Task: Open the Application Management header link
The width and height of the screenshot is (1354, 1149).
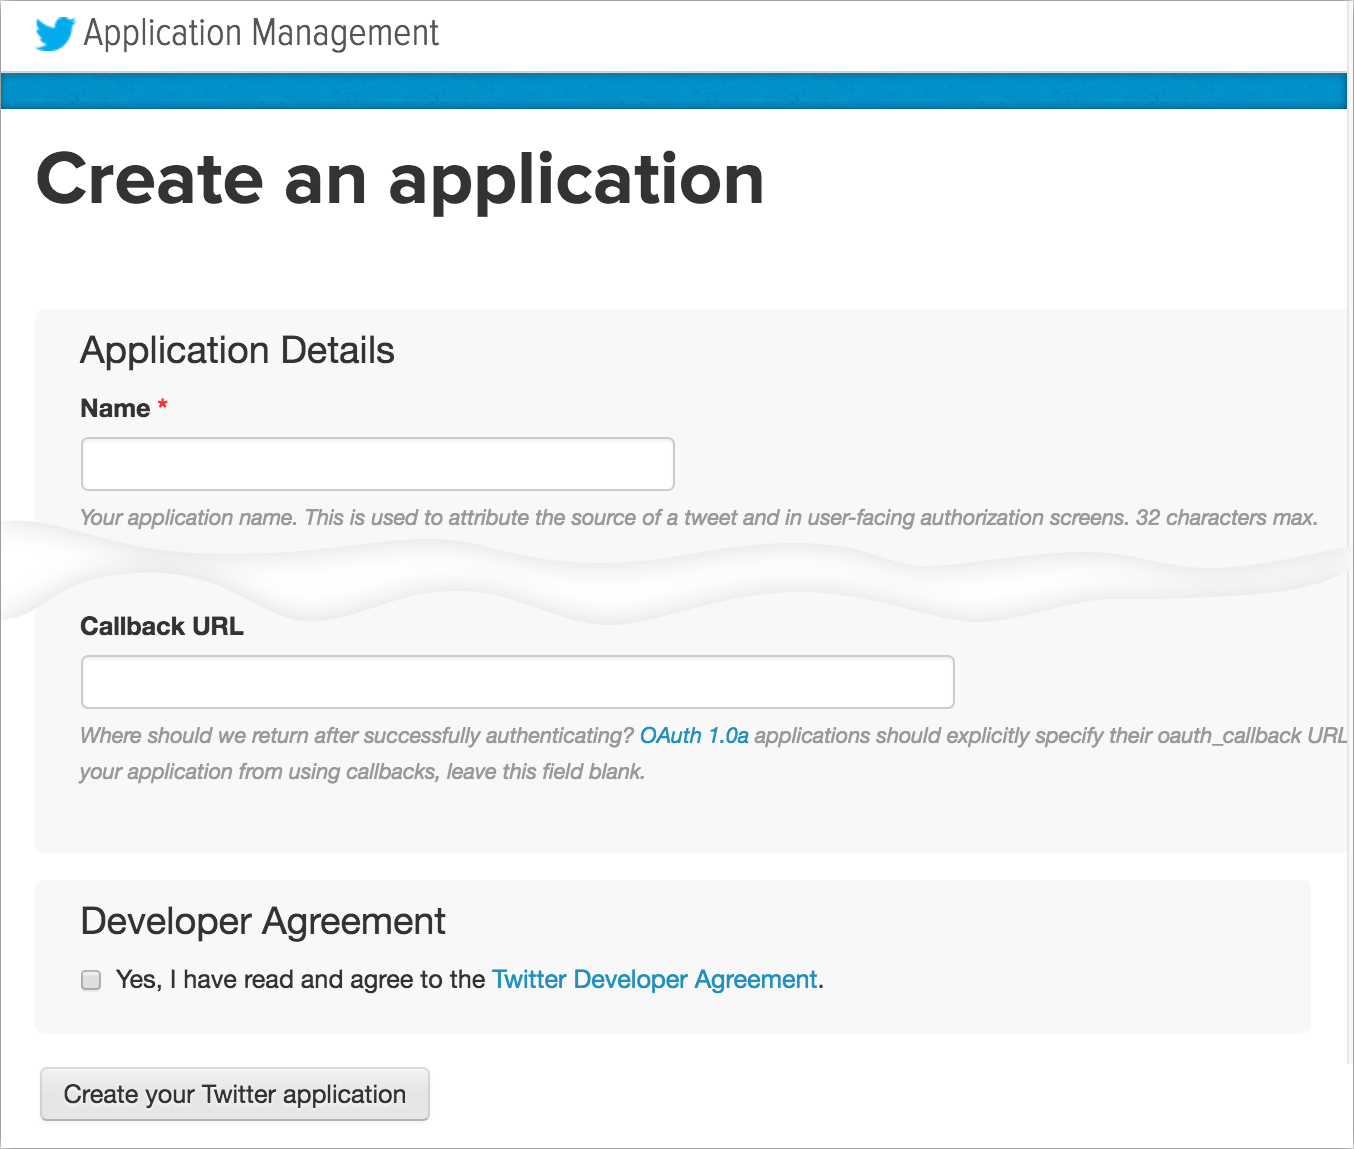Action: [x=261, y=33]
